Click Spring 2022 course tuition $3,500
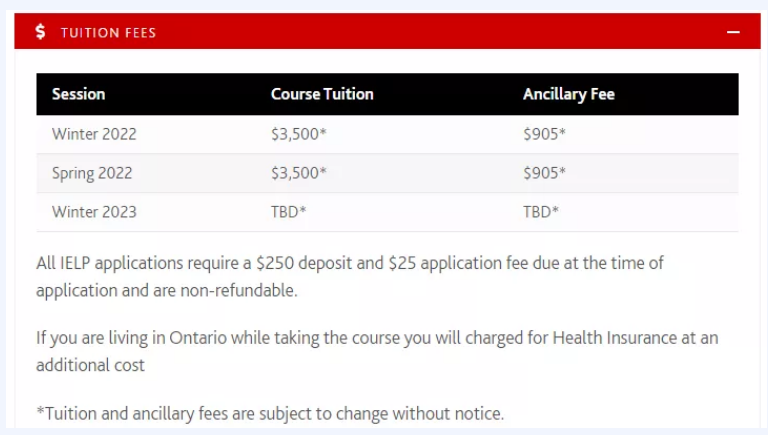768x435 pixels. click(298, 173)
